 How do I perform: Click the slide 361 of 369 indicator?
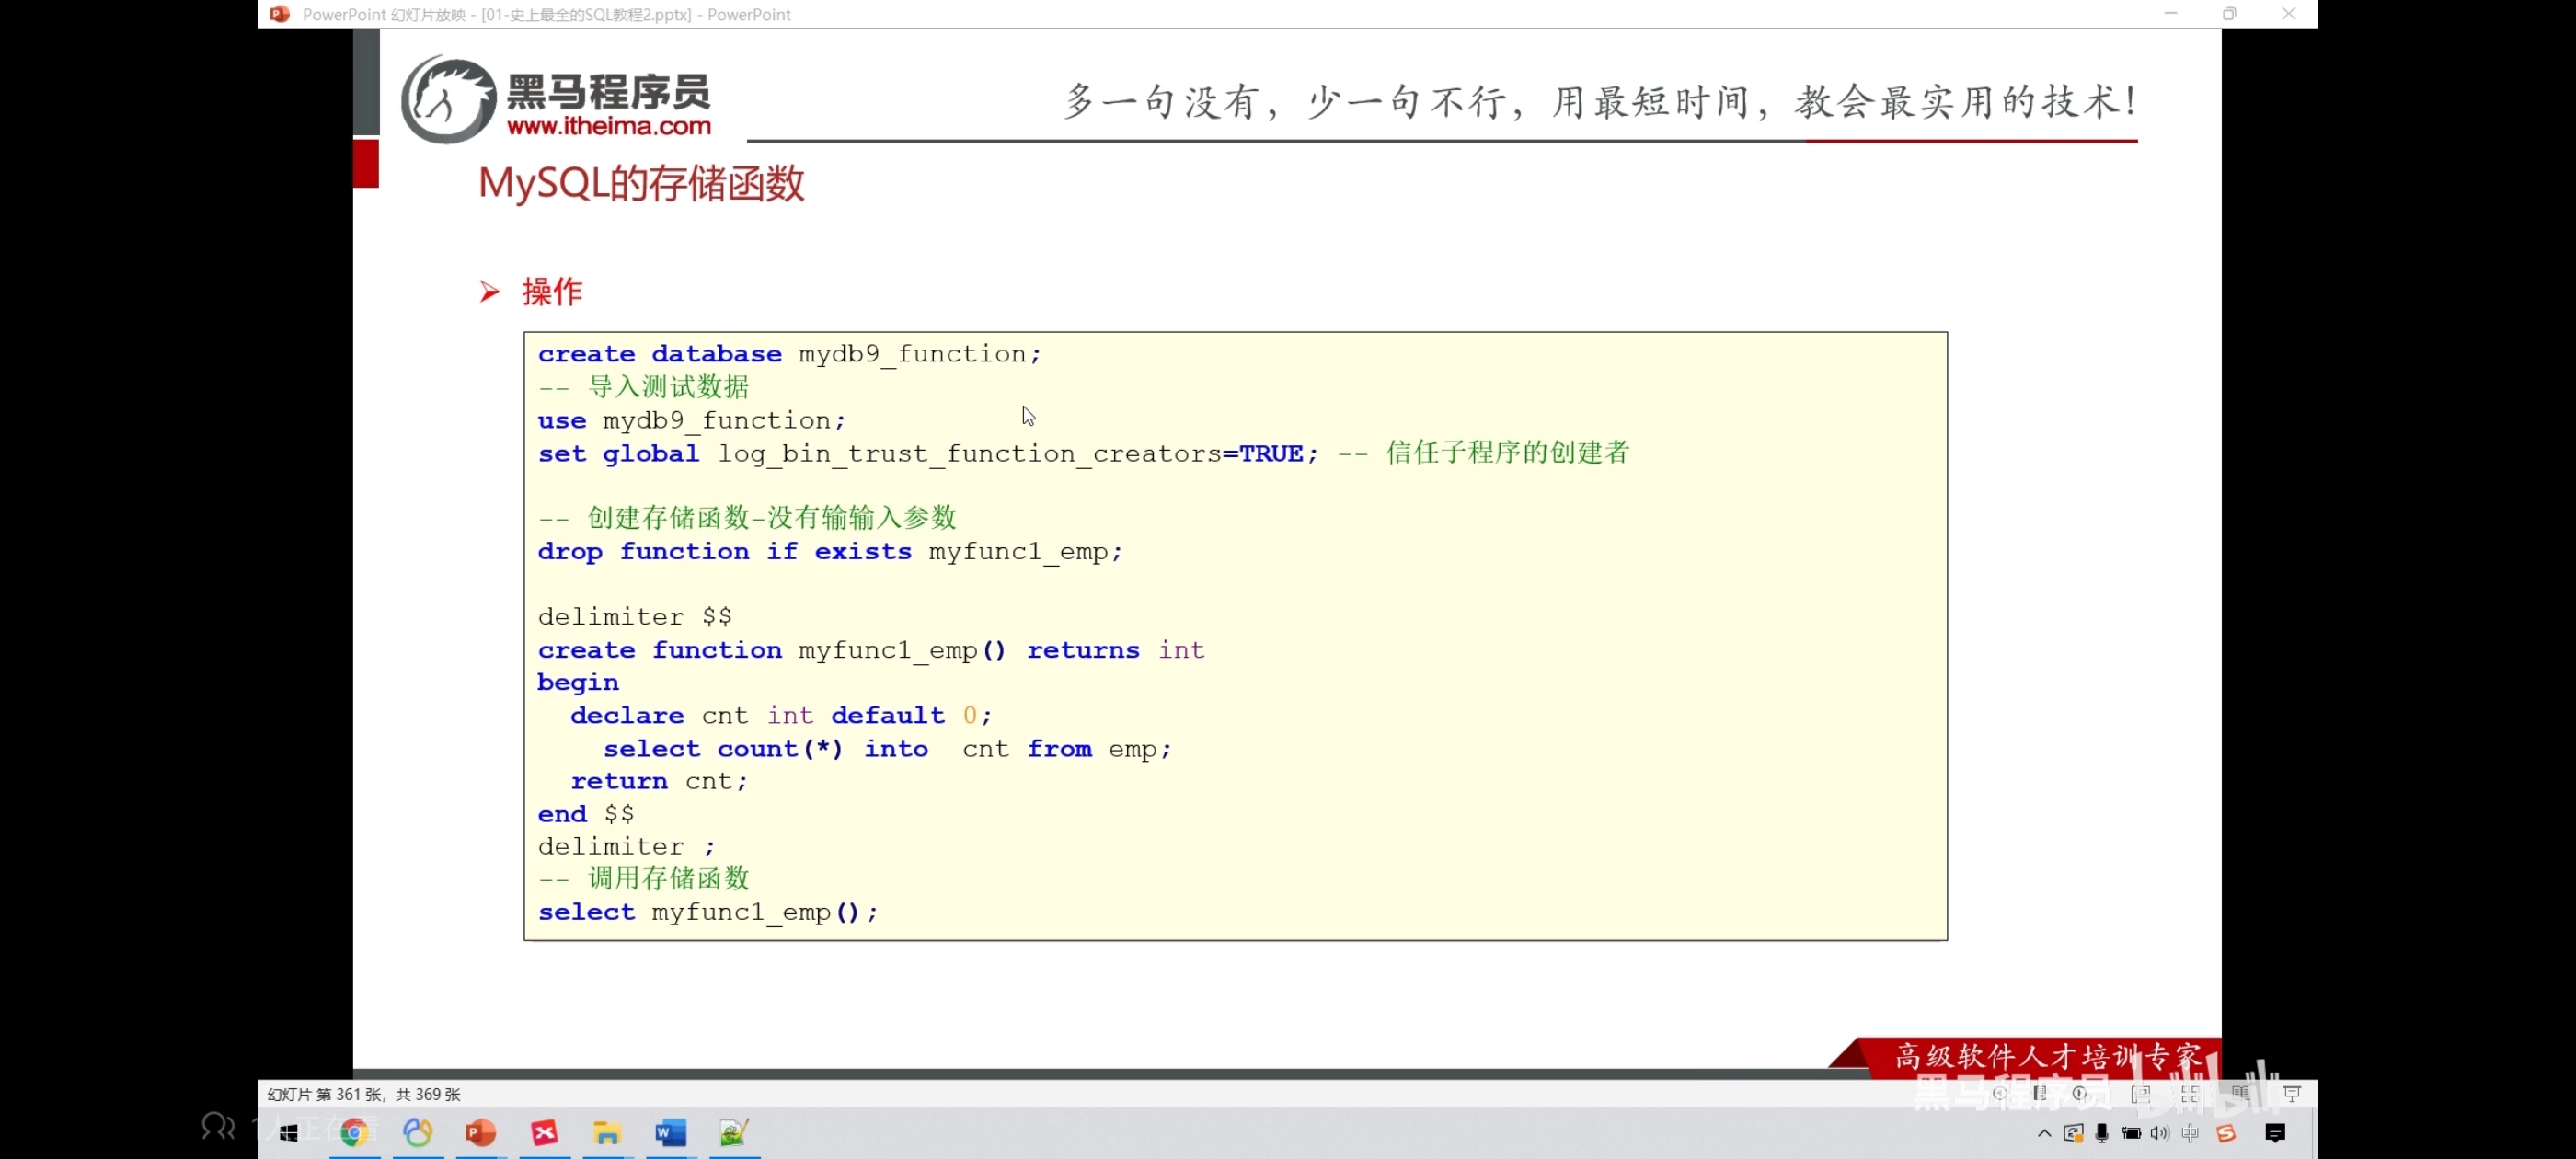(364, 1094)
